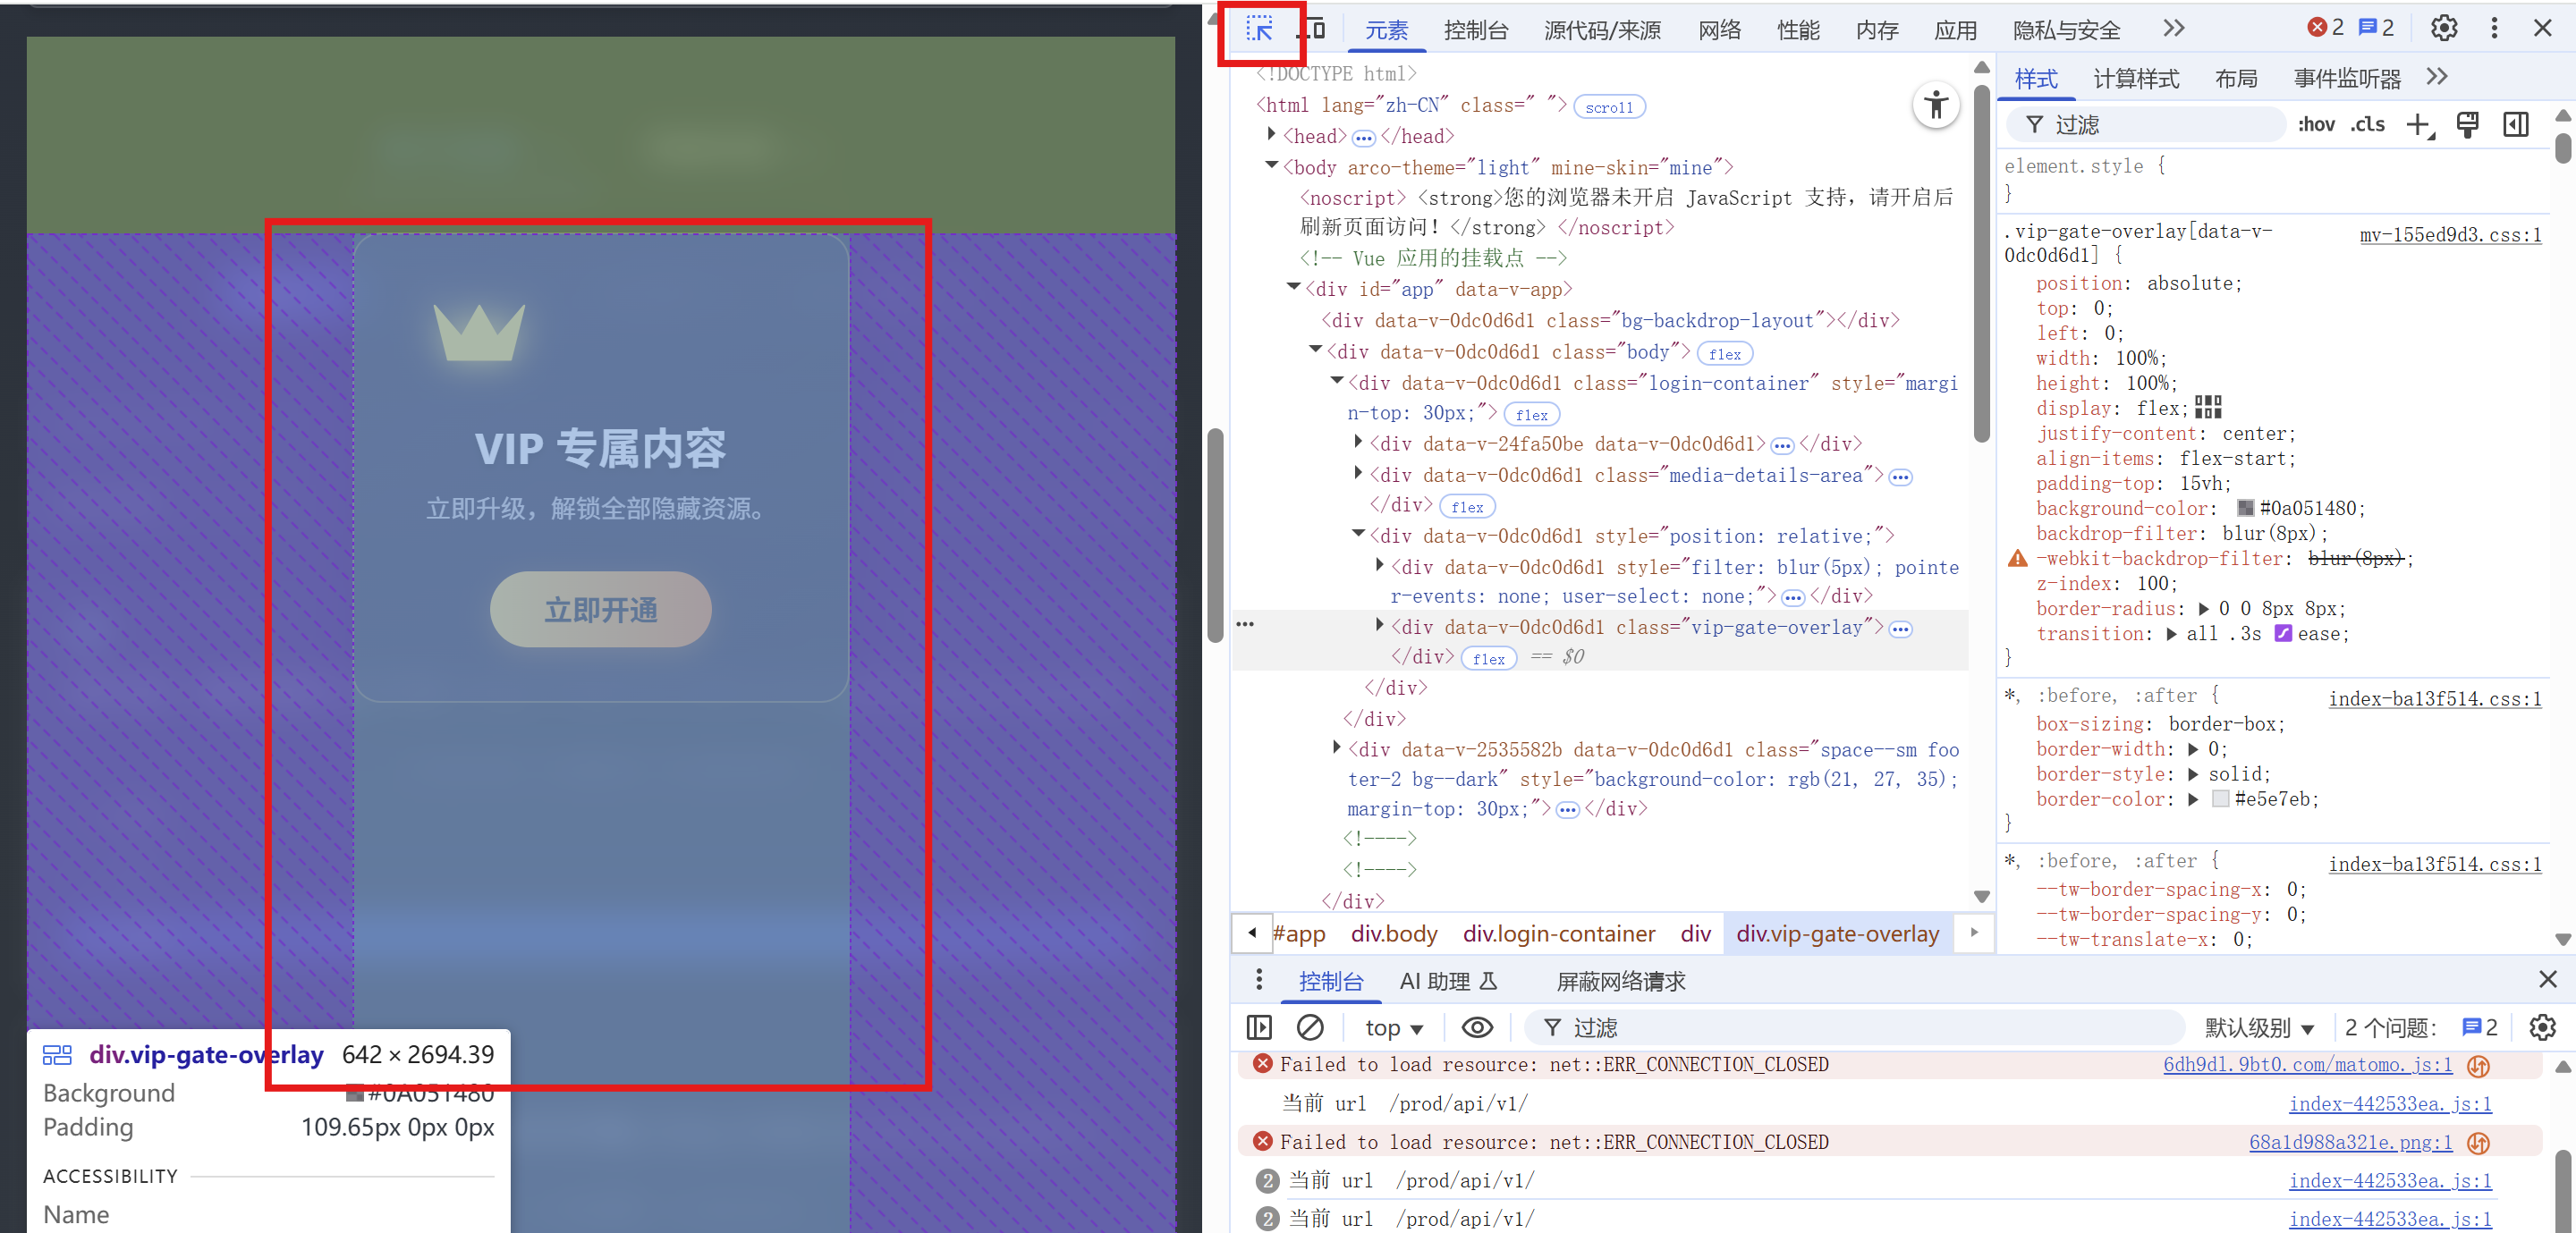Click background-color #0a051480 swatch

click(2244, 508)
